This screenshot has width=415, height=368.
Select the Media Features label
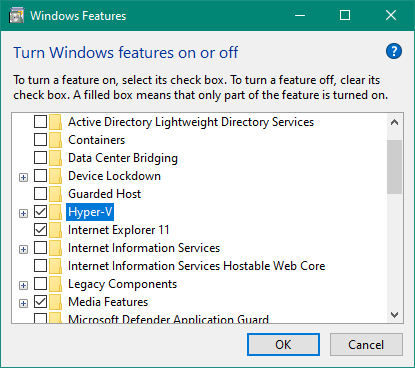[x=108, y=302]
